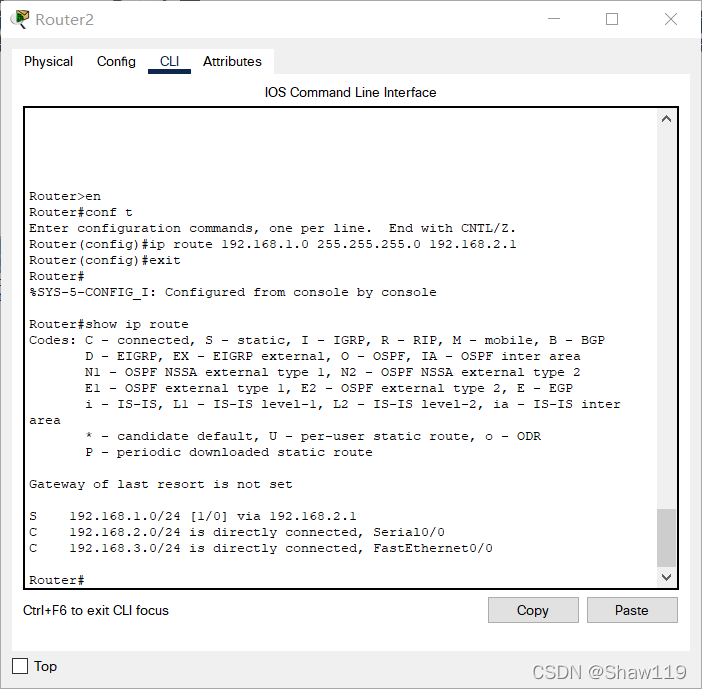Close the Router2 window
Image resolution: width=702 pixels, height=689 pixels.
(x=671, y=19)
